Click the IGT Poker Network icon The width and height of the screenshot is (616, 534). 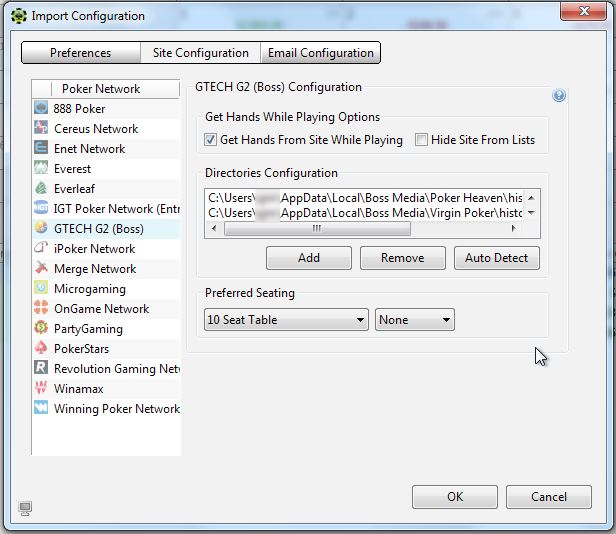coord(41,208)
